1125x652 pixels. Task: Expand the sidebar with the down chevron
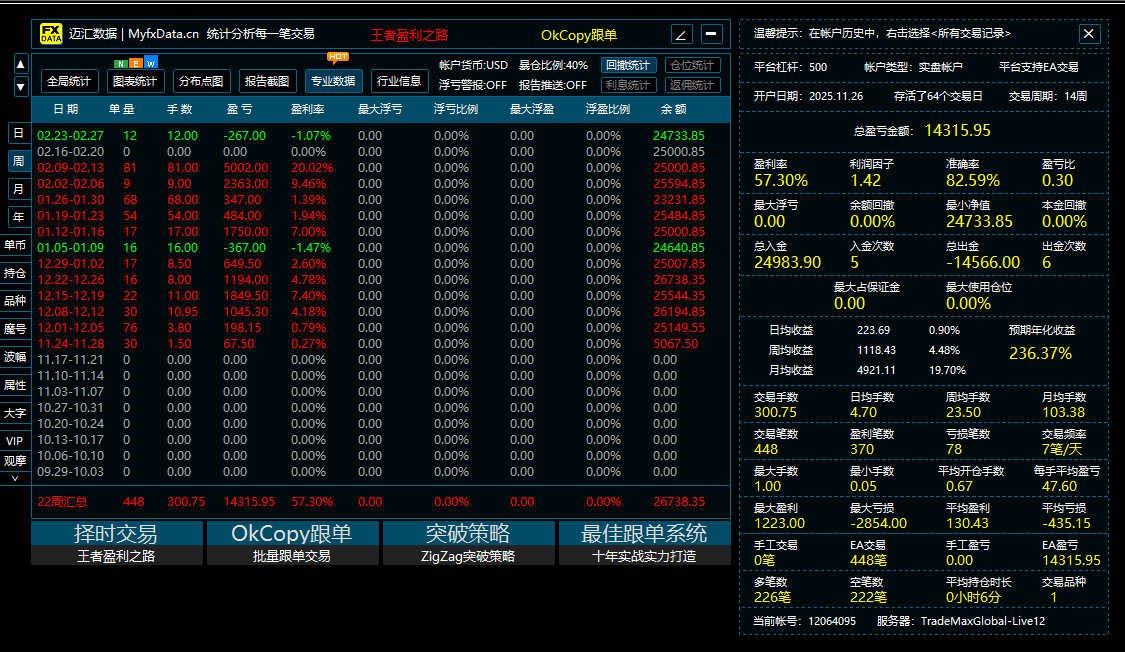tap(20, 87)
